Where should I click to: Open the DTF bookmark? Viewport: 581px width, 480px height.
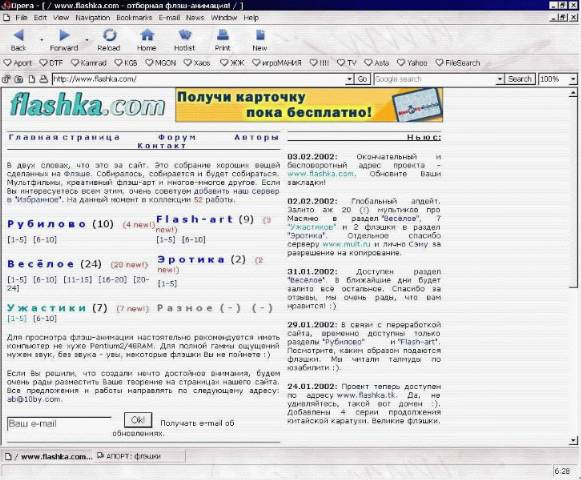52,63
